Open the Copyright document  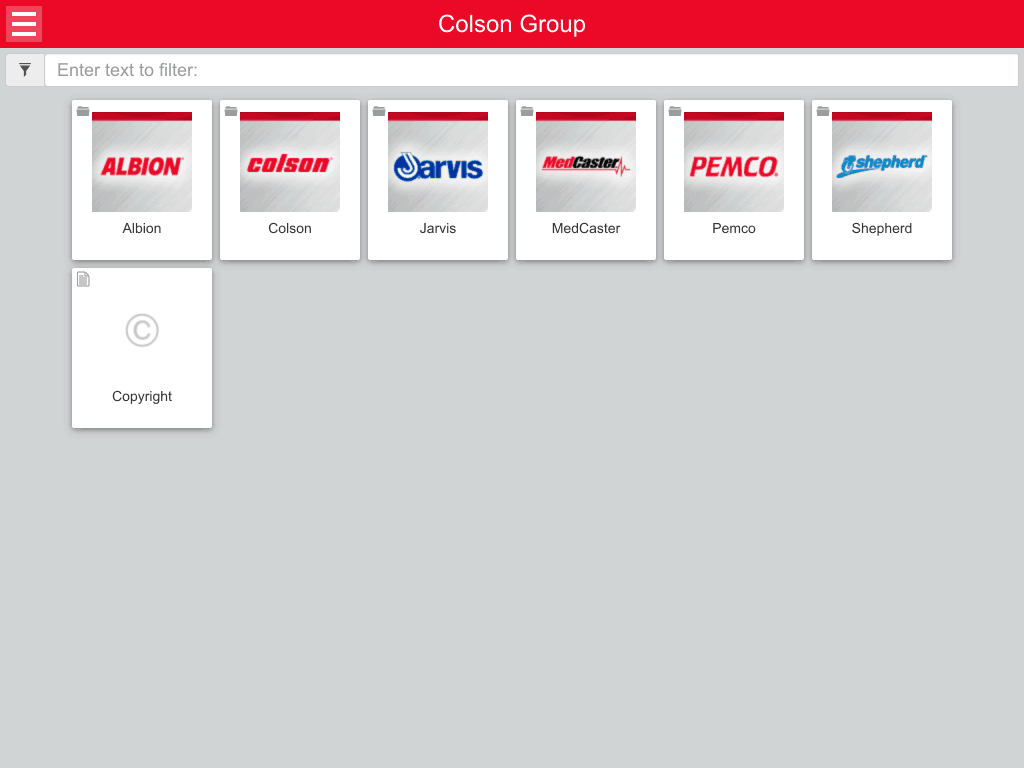(x=142, y=348)
